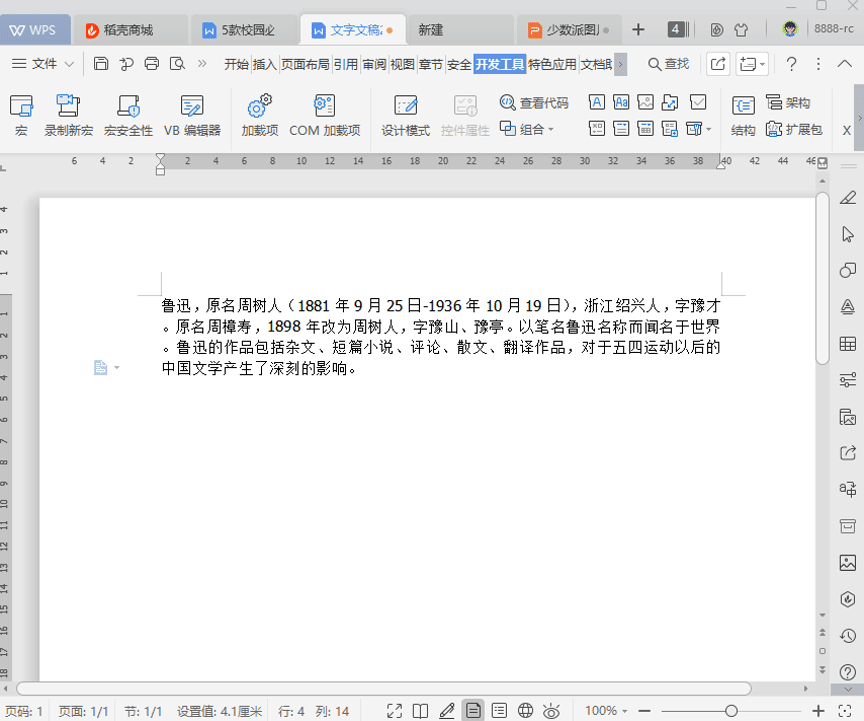864x721 pixels.
Task: Open the 100% zoom level dropdown
Action: [x=606, y=711]
